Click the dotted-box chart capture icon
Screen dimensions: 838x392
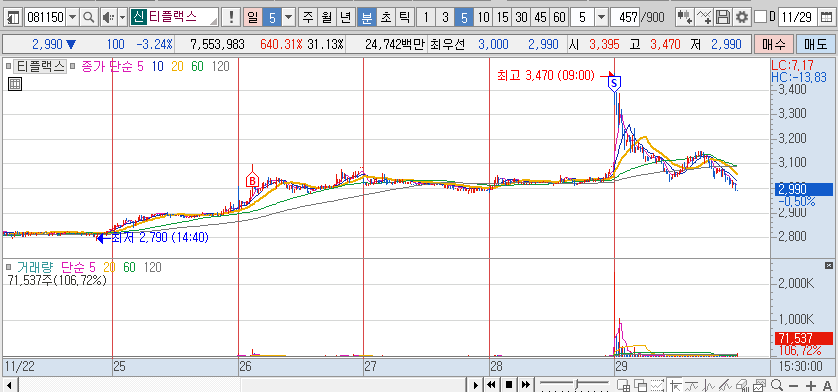(657, 385)
